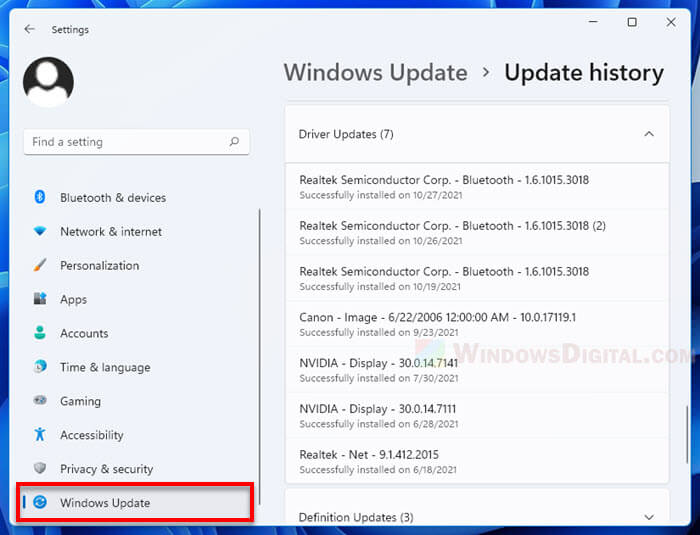The height and width of the screenshot is (535, 700).
Task: Click the Gaming controller icon
Action: (40, 400)
